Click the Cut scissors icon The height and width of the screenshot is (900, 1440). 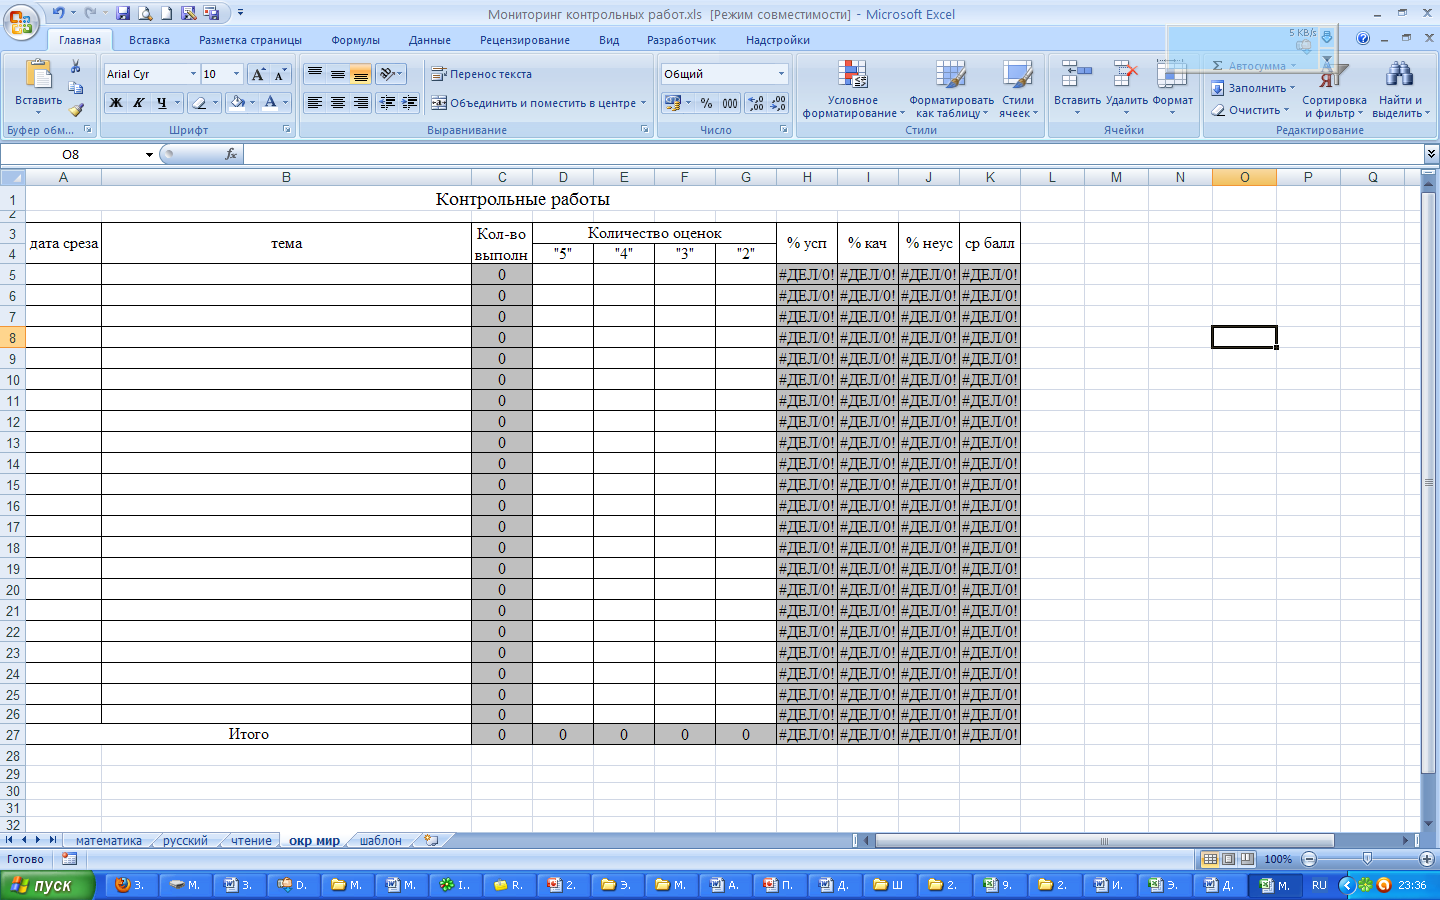tap(75, 66)
